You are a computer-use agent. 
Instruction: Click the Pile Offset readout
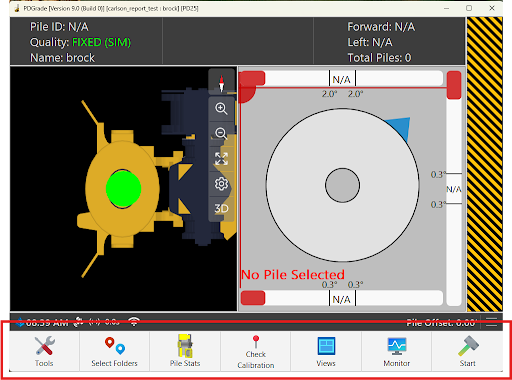coord(441,322)
